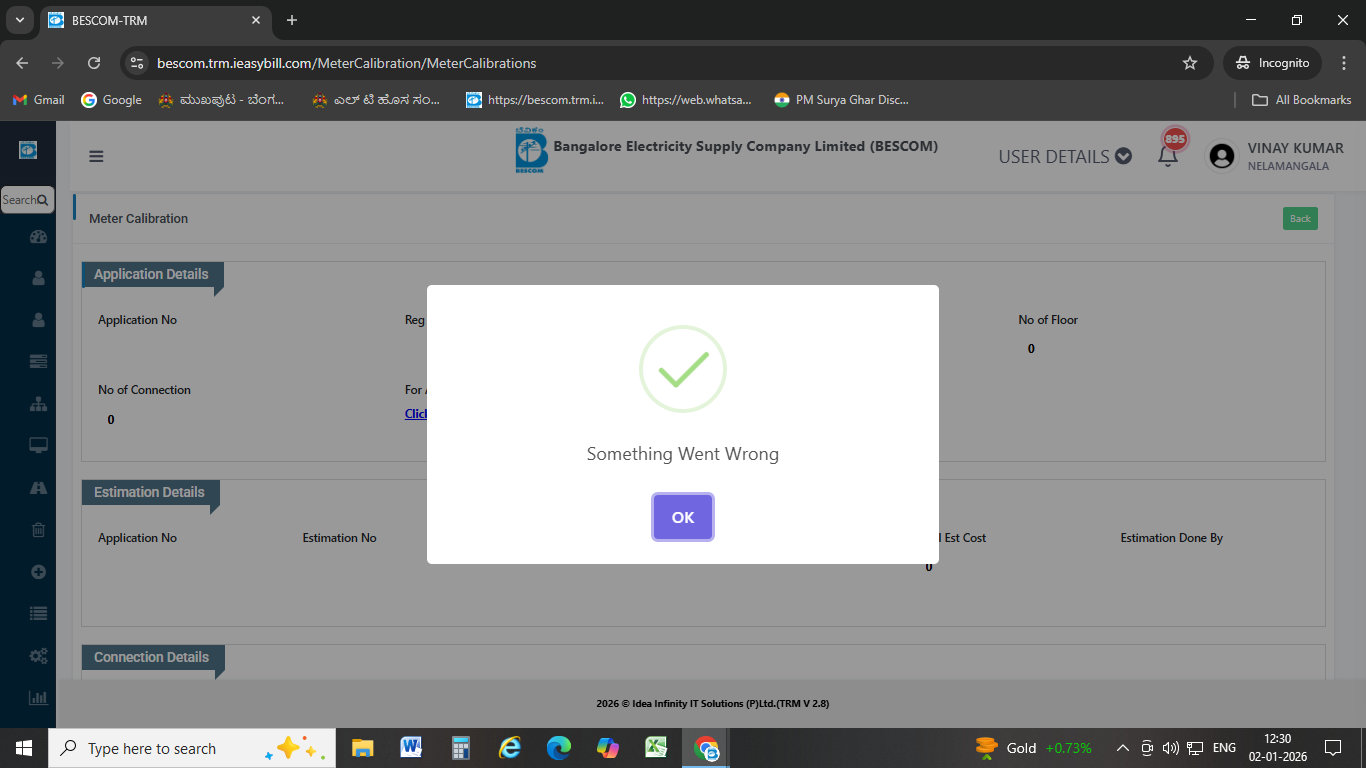The image size is (1366, 768).
Task: Reload the current page
Action: click(94, 63)
